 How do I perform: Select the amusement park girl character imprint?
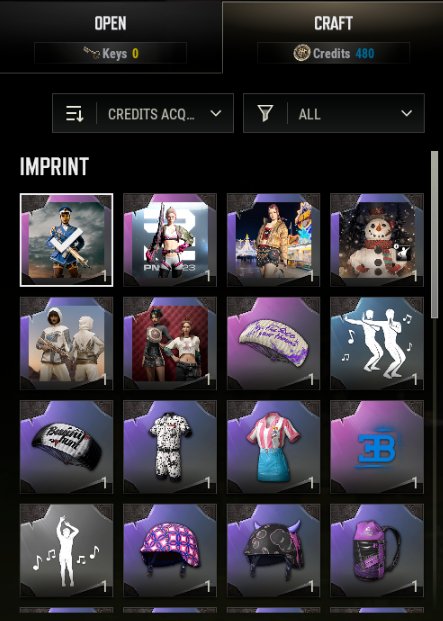(x=273, y=240)
